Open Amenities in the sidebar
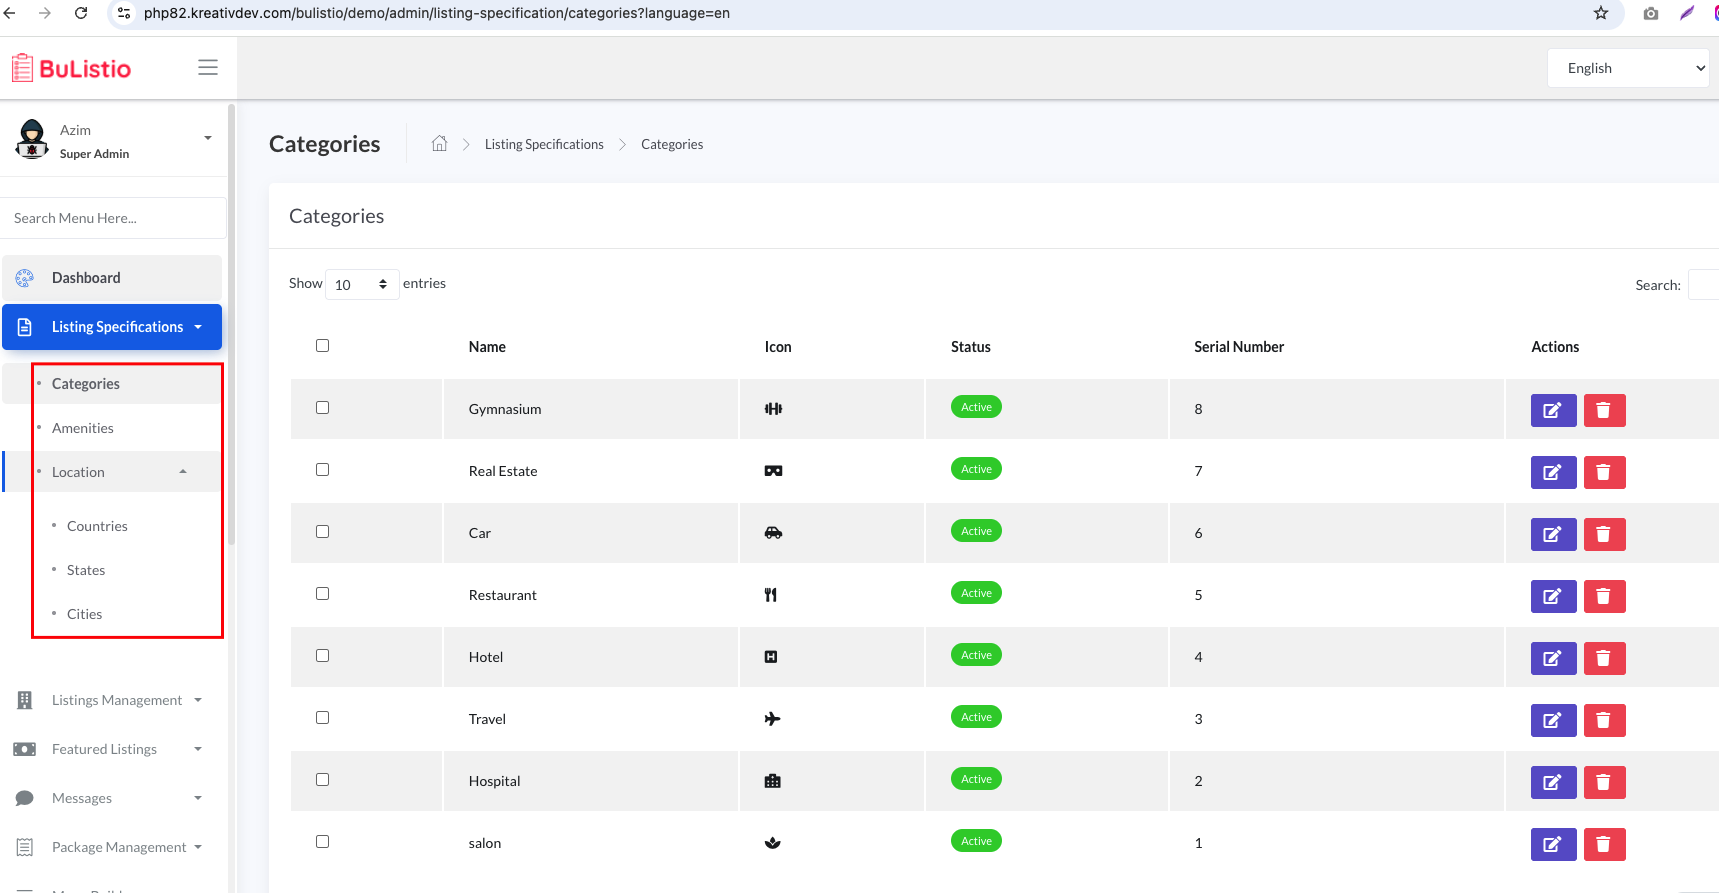The image size is (1719, 893). pyautogui.click(x=83, y=428)
